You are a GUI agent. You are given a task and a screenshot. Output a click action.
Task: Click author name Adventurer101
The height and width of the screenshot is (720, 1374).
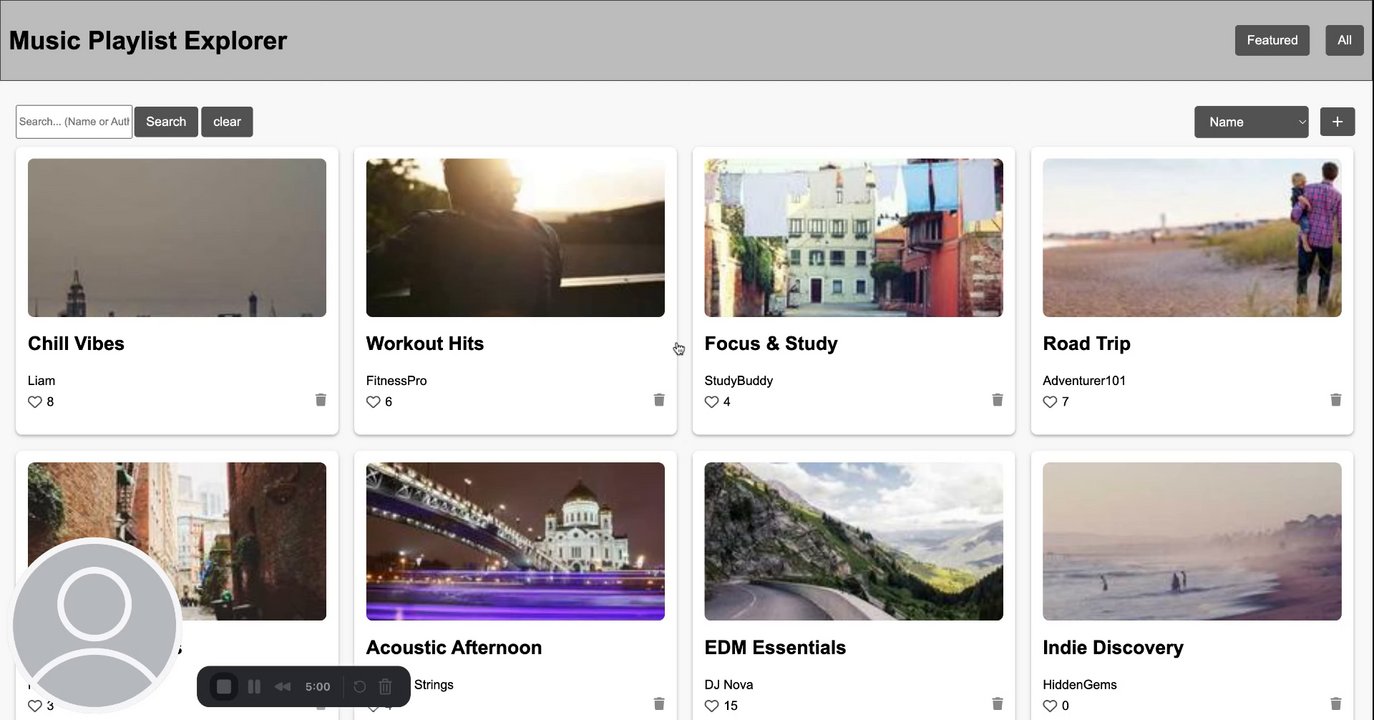pyautogui.click(x=1085, y=381)
